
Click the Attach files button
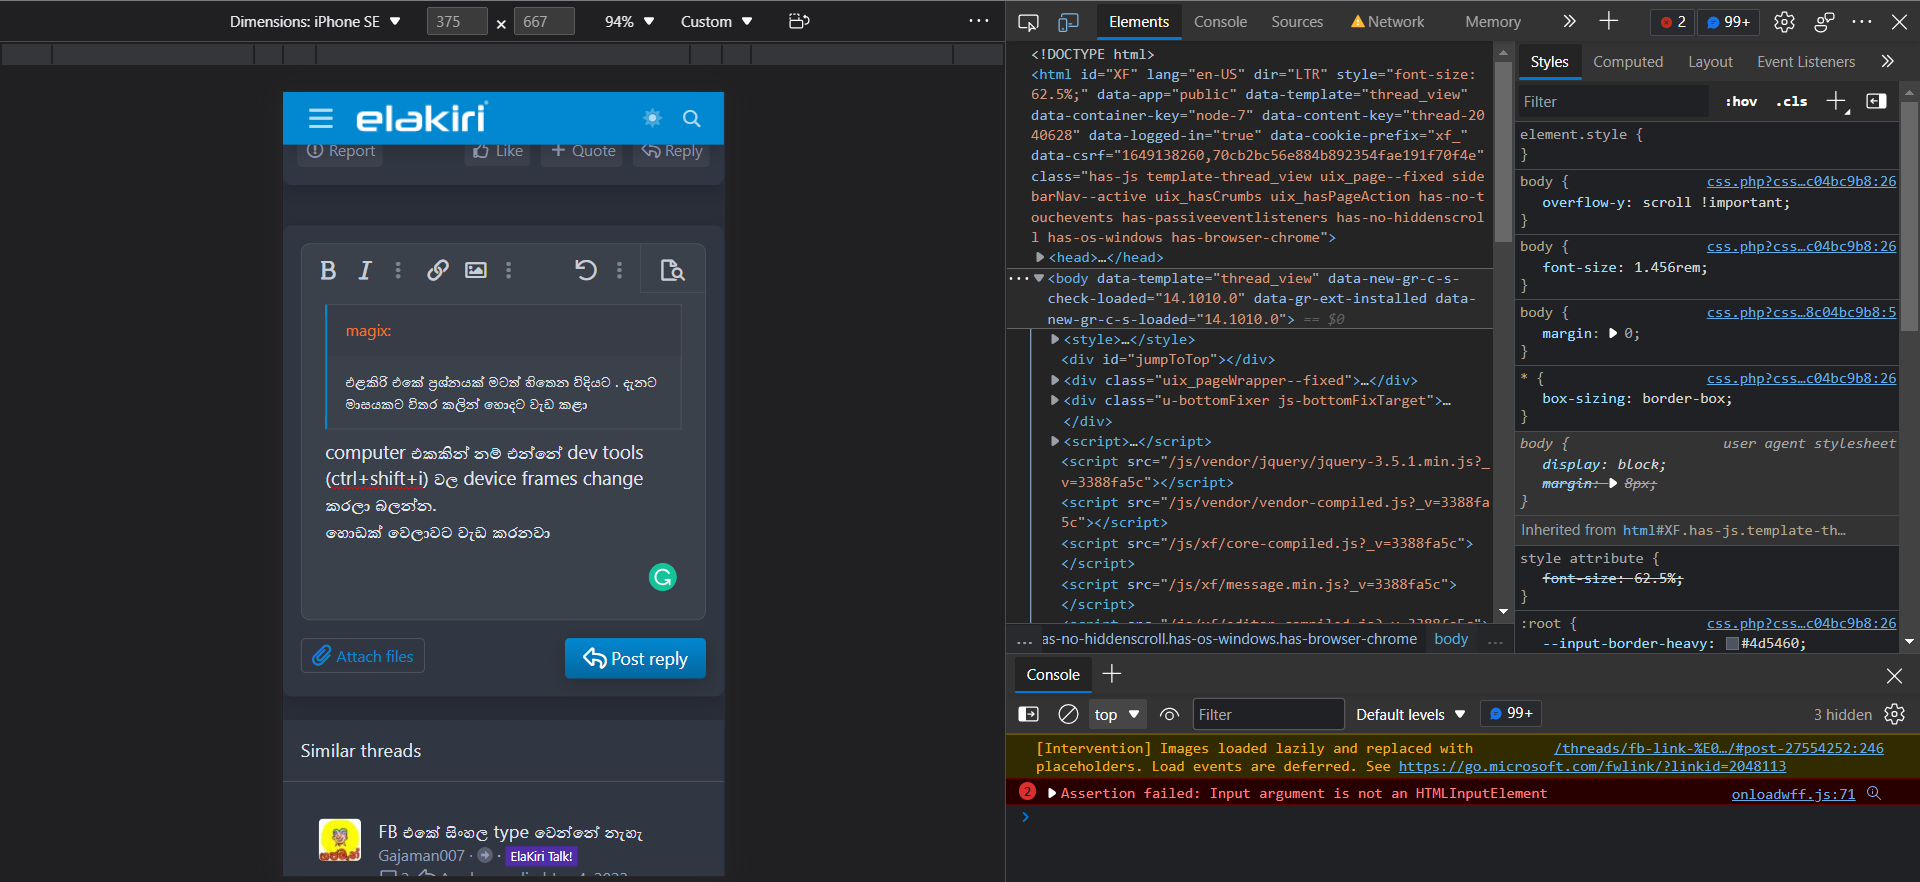(x=363, y=656)
